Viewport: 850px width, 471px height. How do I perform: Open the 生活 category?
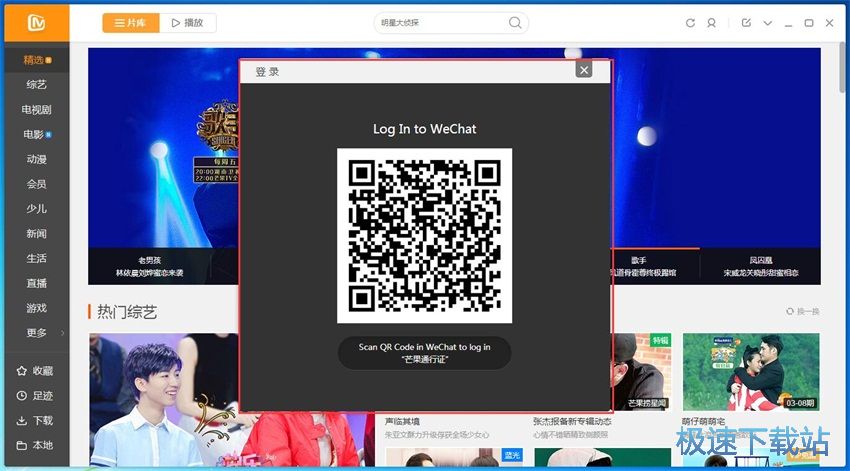37,259
